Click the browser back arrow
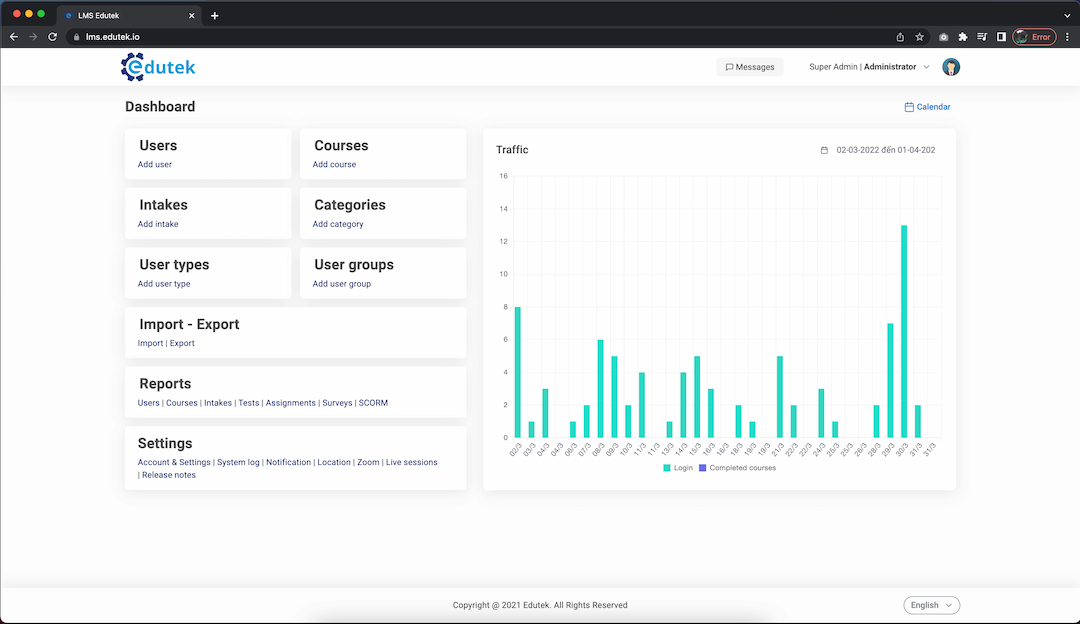Image resolution: width=1080 pixels, height=624 pixels. click(14, 37)
